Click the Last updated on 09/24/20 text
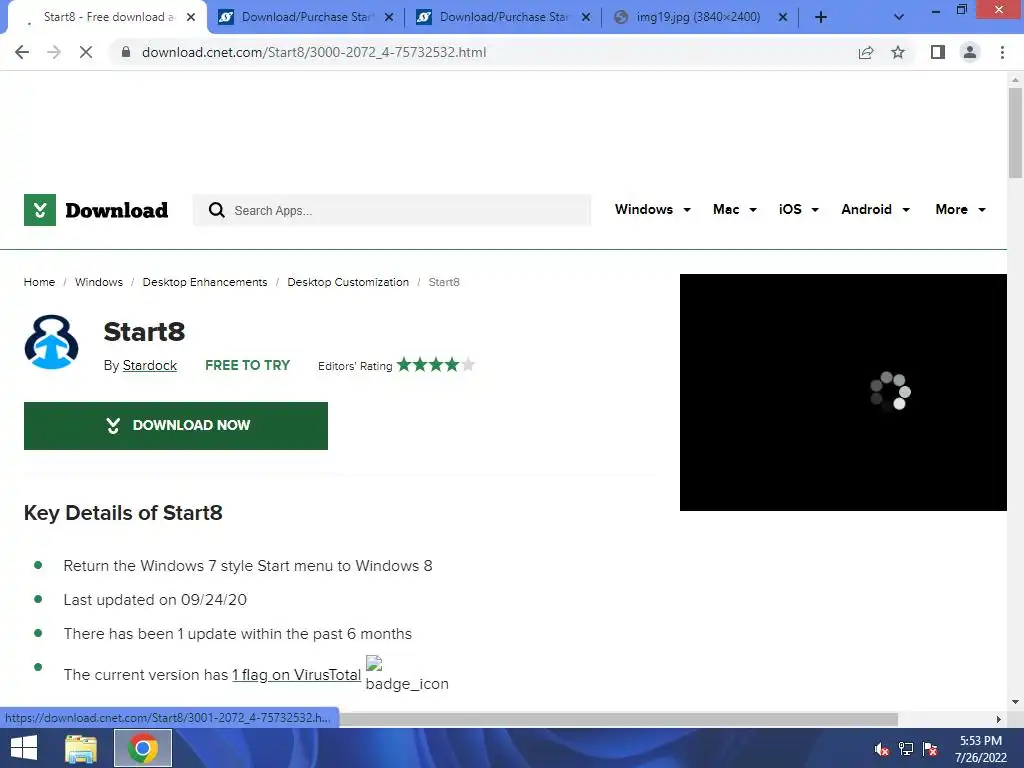Screen dimensions: 1024x768 155,600
